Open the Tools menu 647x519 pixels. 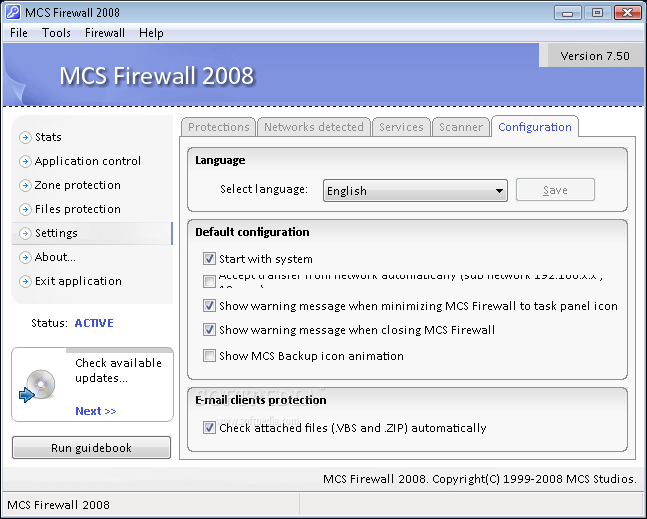tap(56, 33)
